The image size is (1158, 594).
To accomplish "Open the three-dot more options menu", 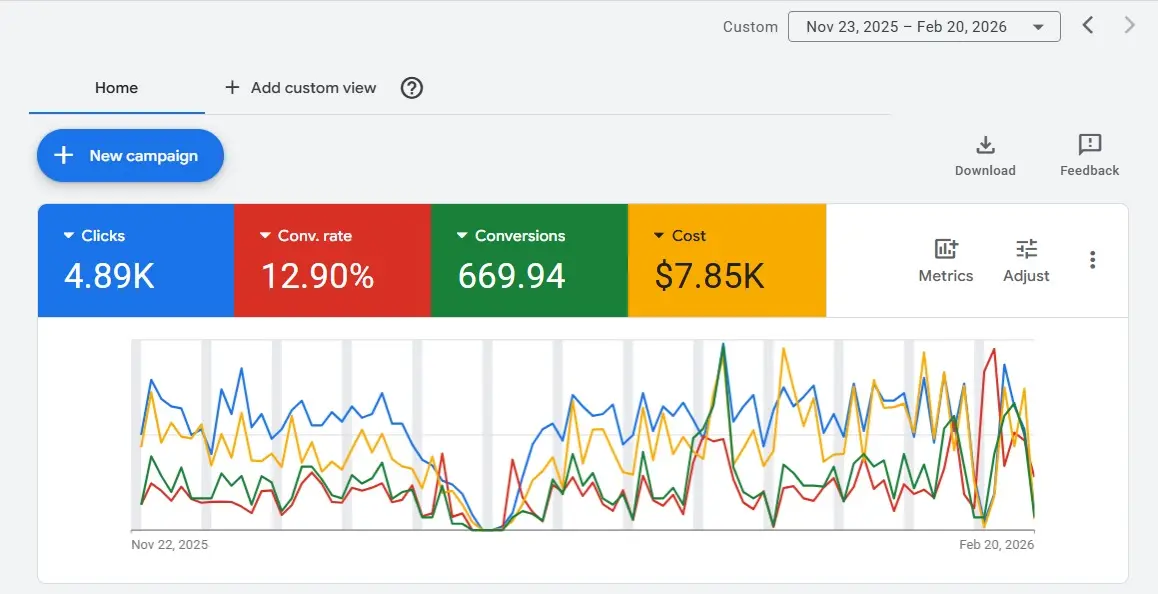I will 1092,260.
